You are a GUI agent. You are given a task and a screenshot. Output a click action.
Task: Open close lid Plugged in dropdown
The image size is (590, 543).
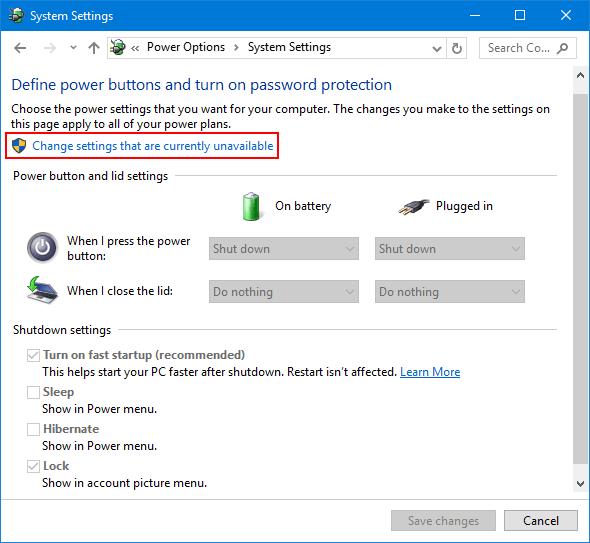coord(450,291)
